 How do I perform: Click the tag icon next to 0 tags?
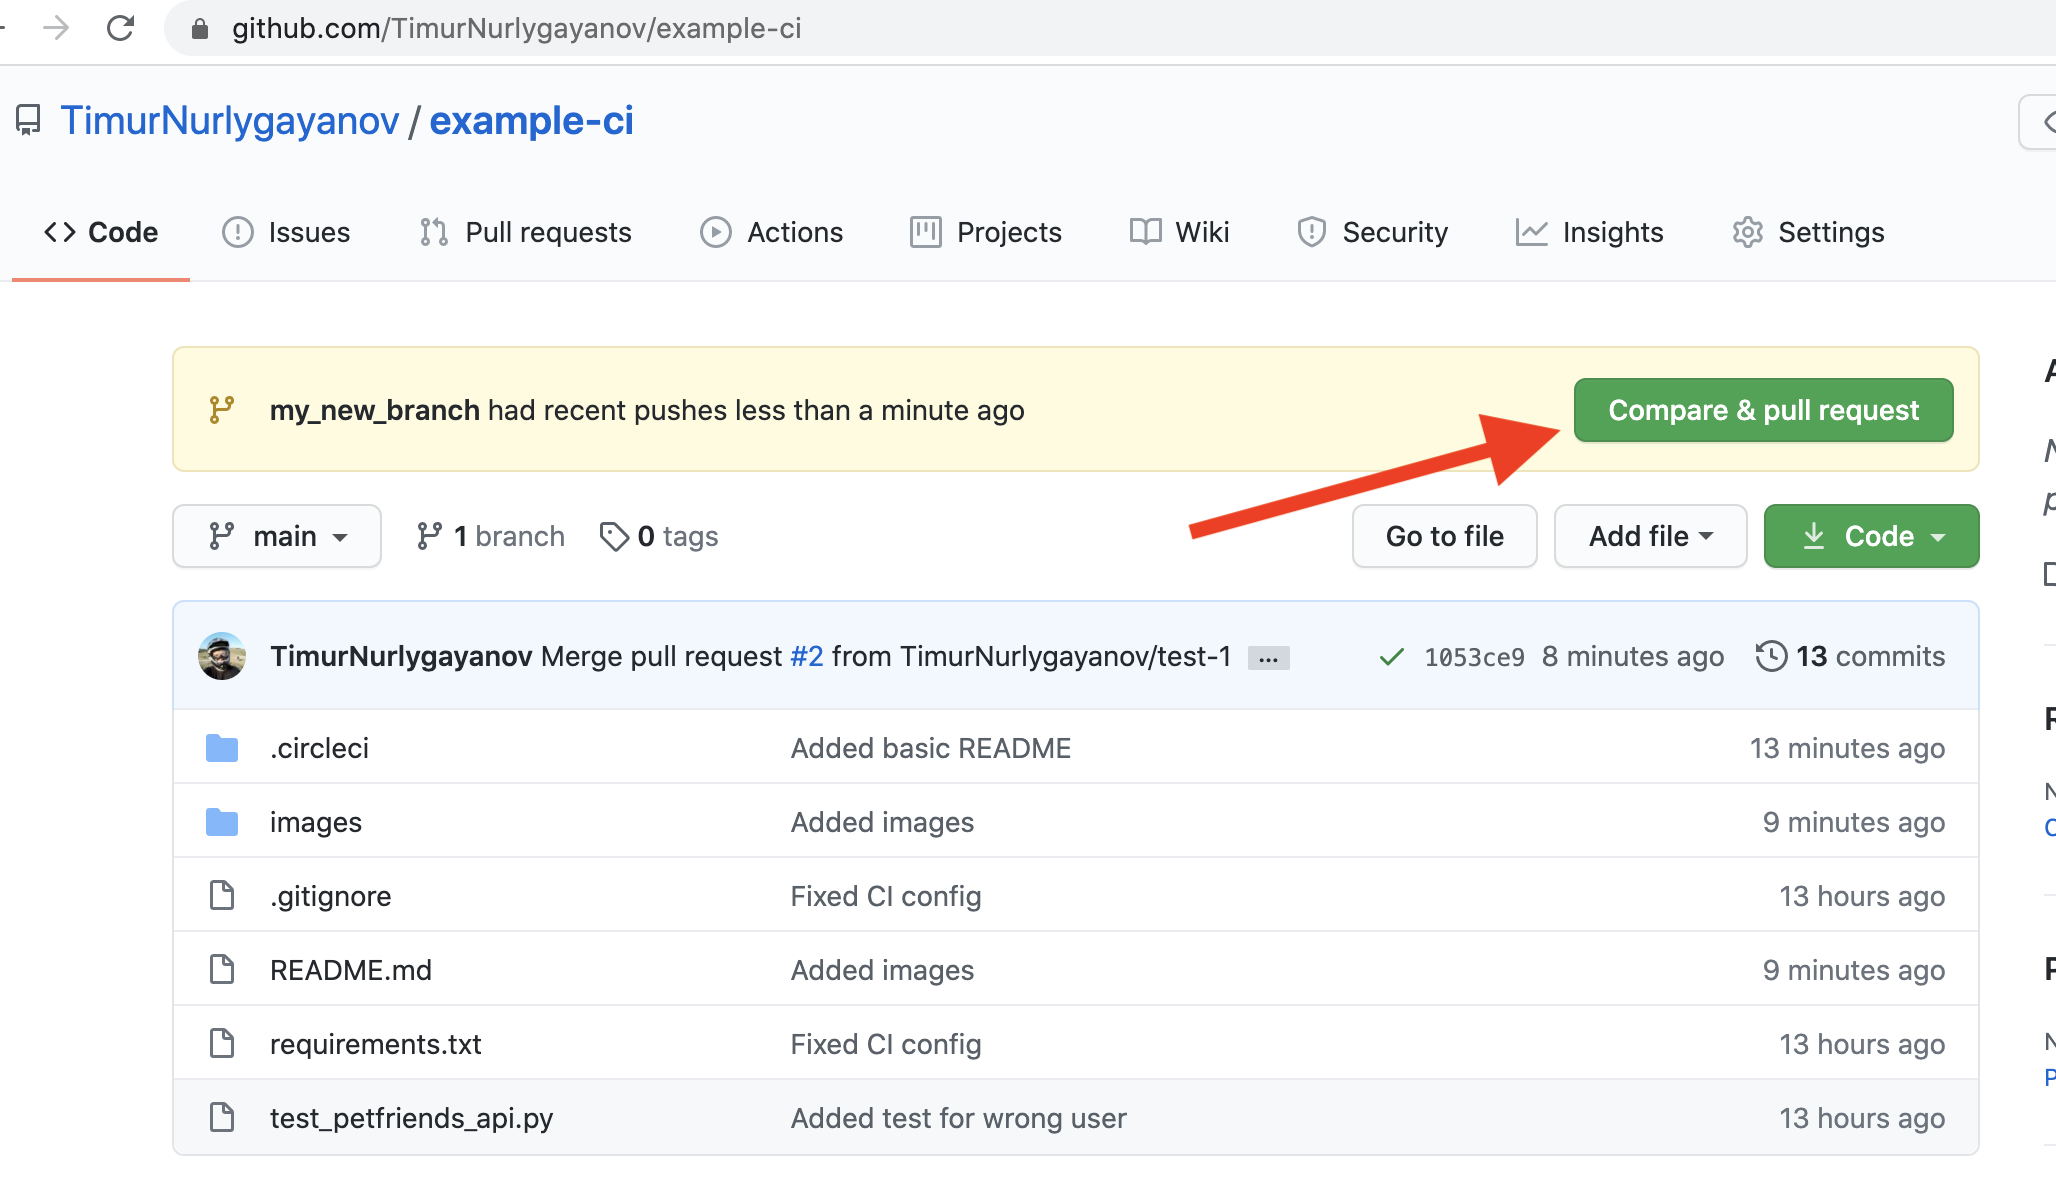coord(613,536)
